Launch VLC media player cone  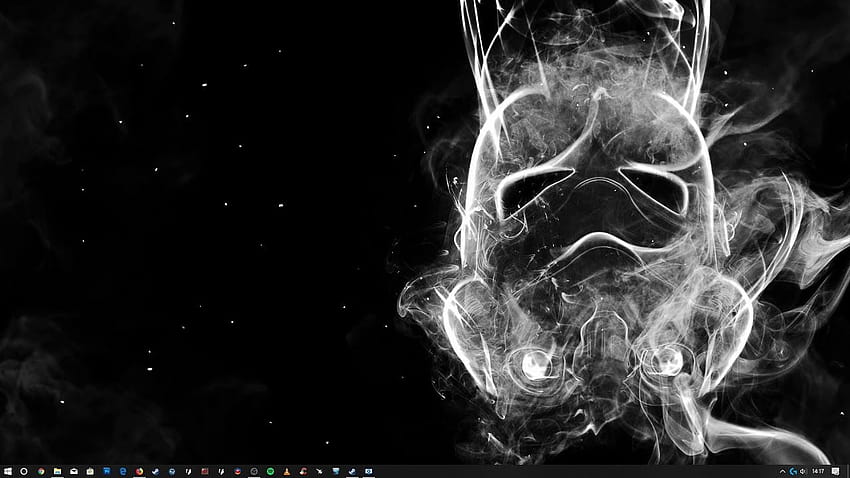[287, 471]
